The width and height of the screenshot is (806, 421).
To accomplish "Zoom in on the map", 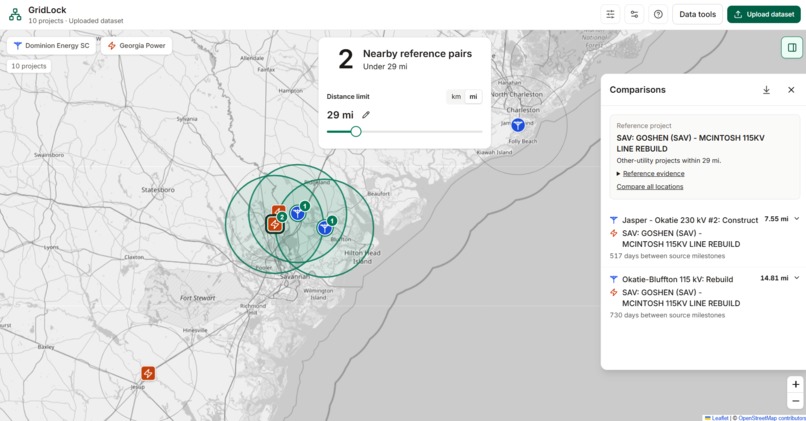I will [x=795, y=385].
